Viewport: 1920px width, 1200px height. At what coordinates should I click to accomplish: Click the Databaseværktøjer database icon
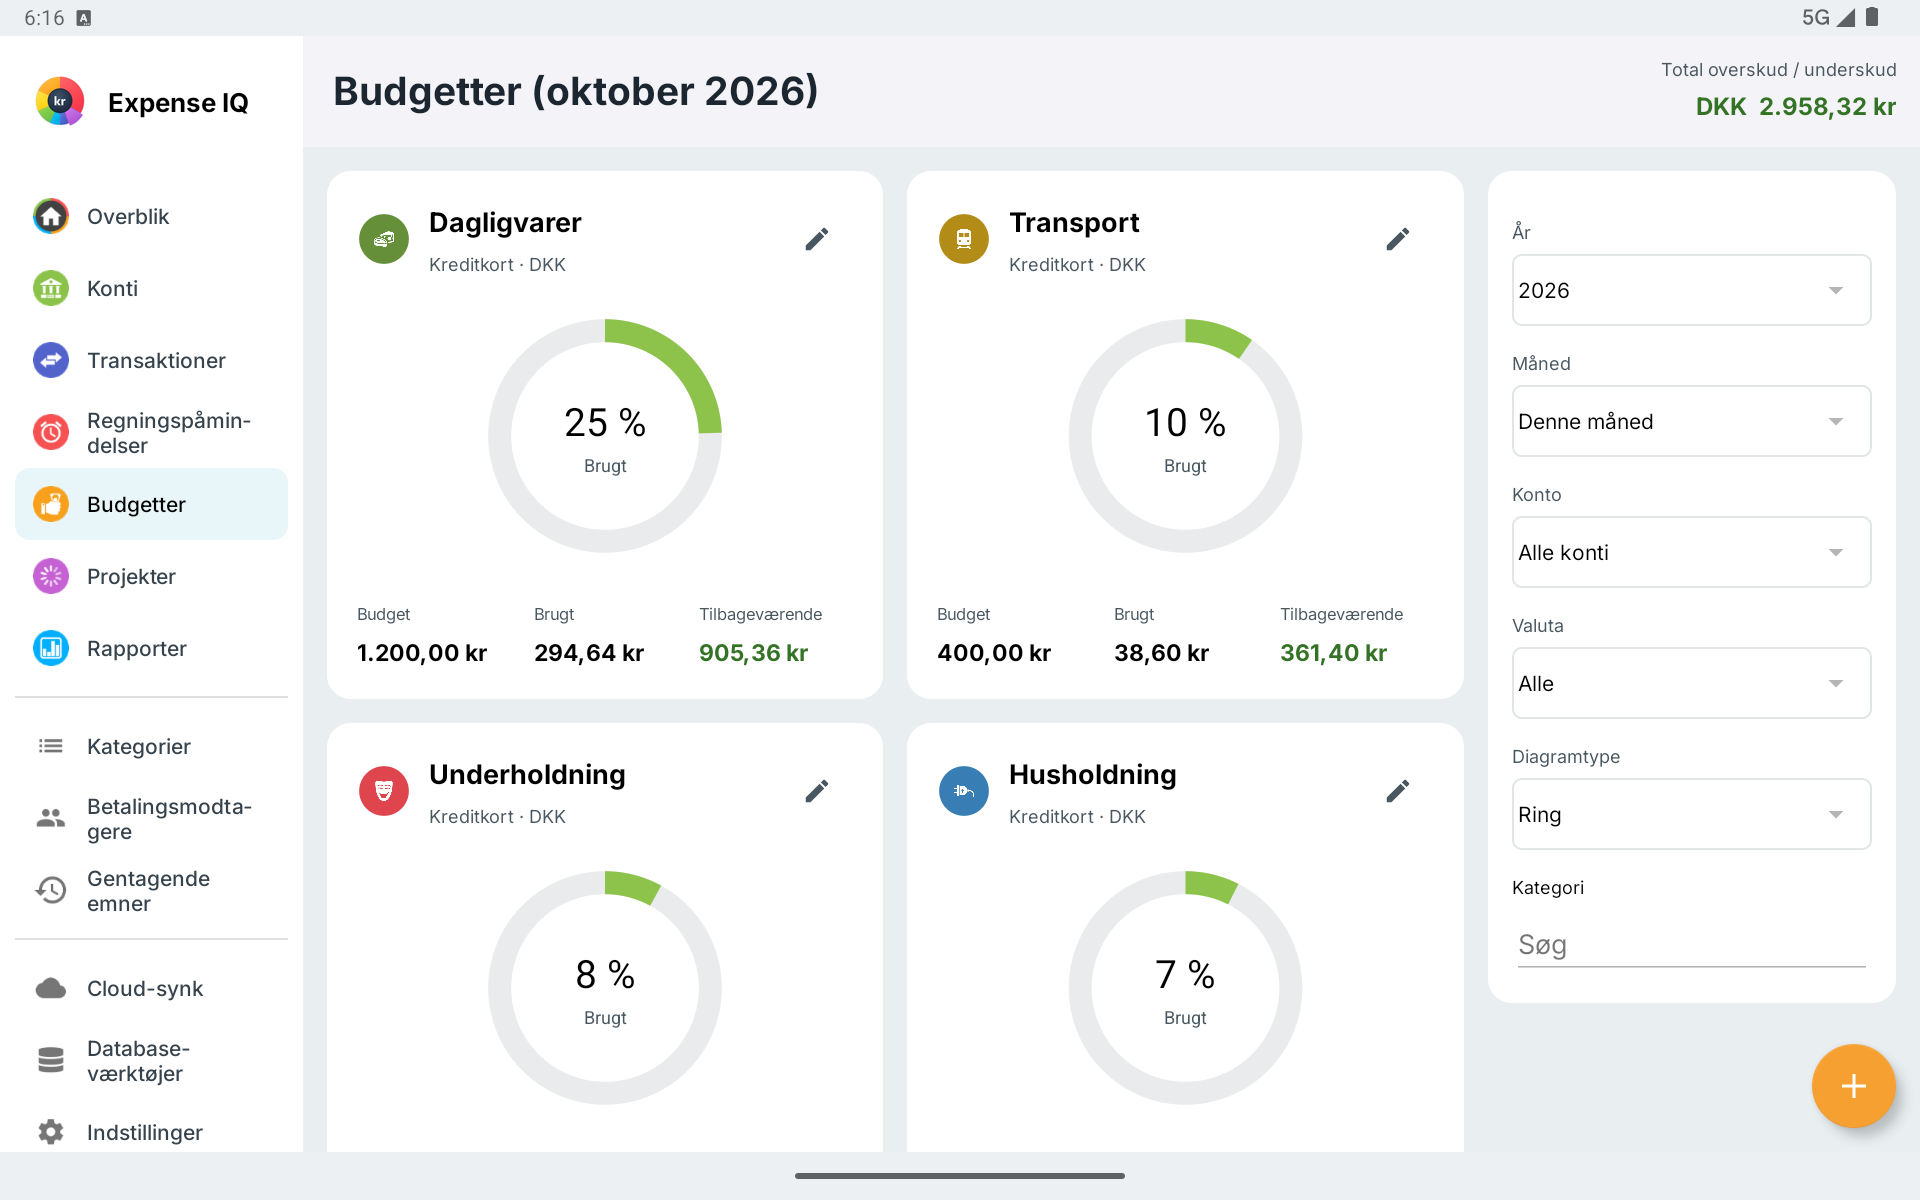click(51, 1060)
